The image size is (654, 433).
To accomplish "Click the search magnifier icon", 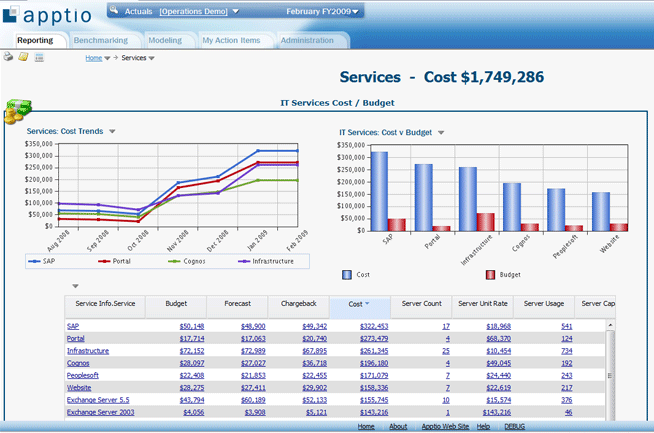I will (114, 10).
